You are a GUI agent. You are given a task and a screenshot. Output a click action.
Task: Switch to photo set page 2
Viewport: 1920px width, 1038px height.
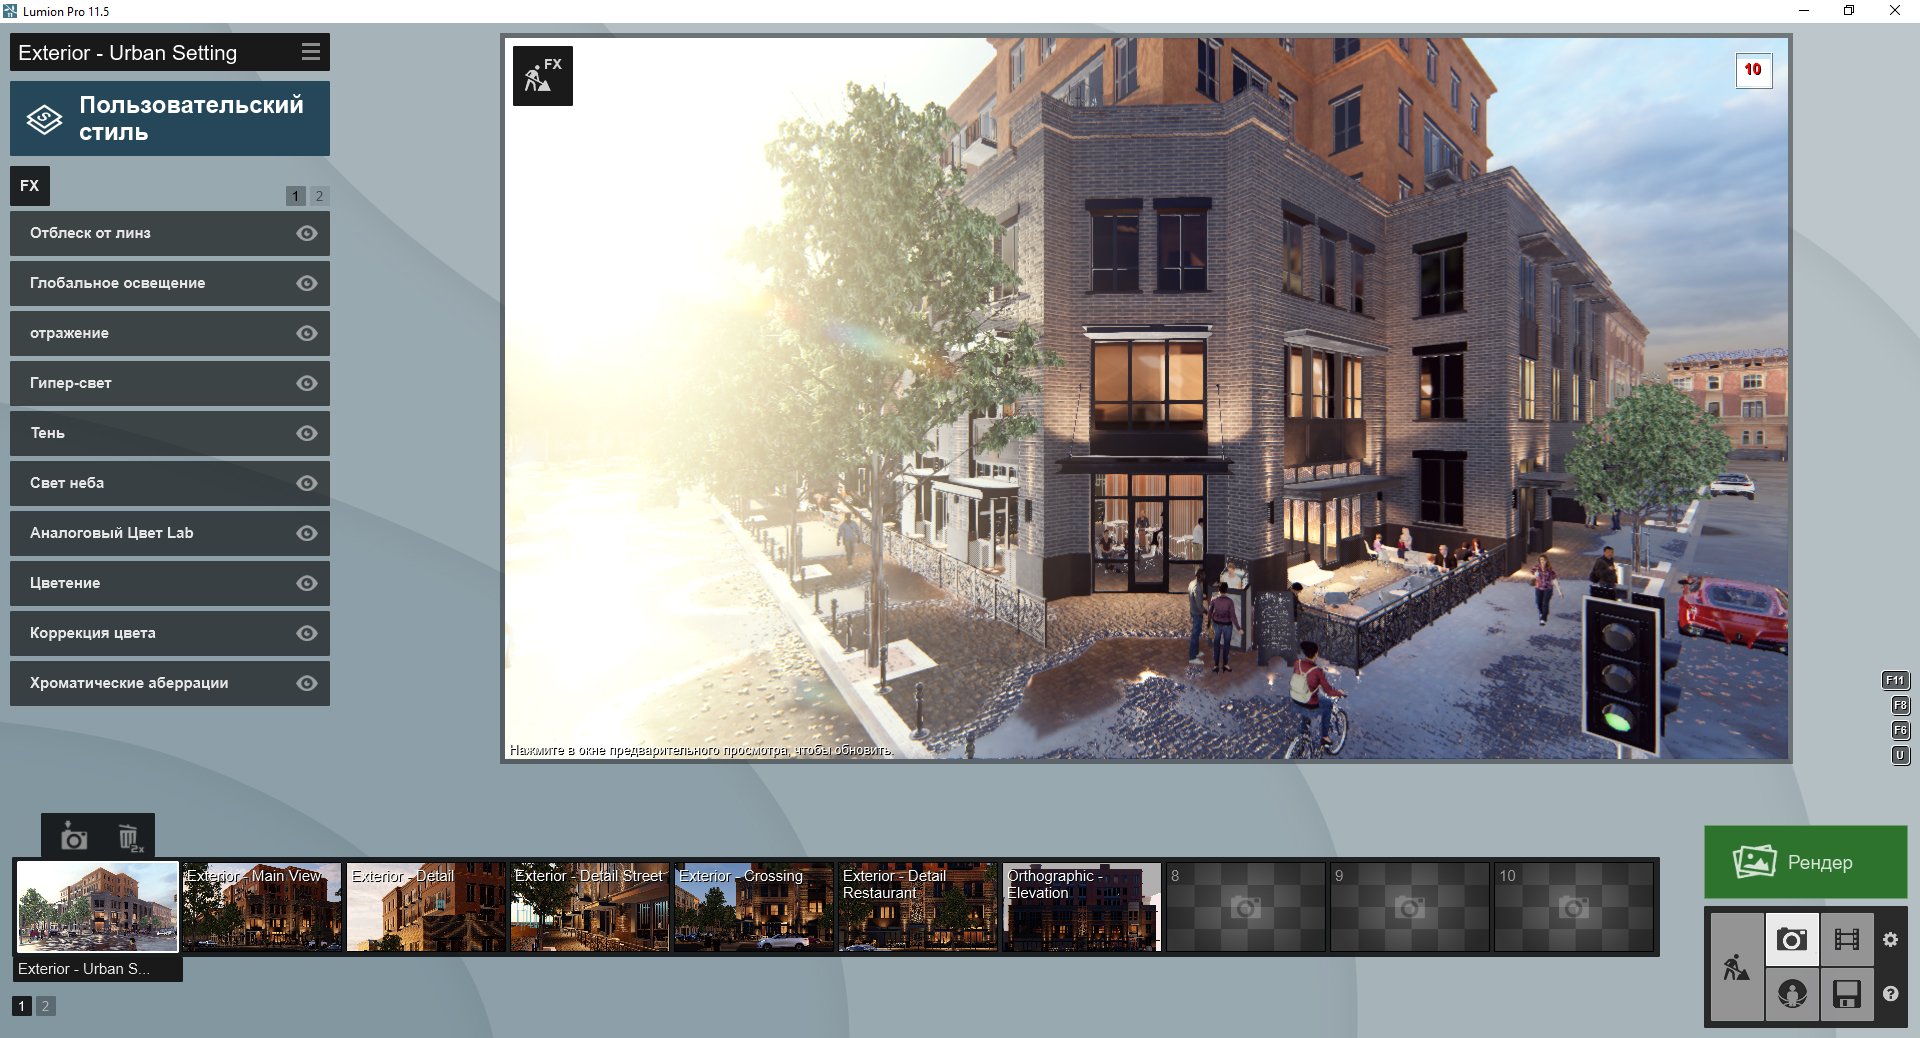(x=45, y=1006)
